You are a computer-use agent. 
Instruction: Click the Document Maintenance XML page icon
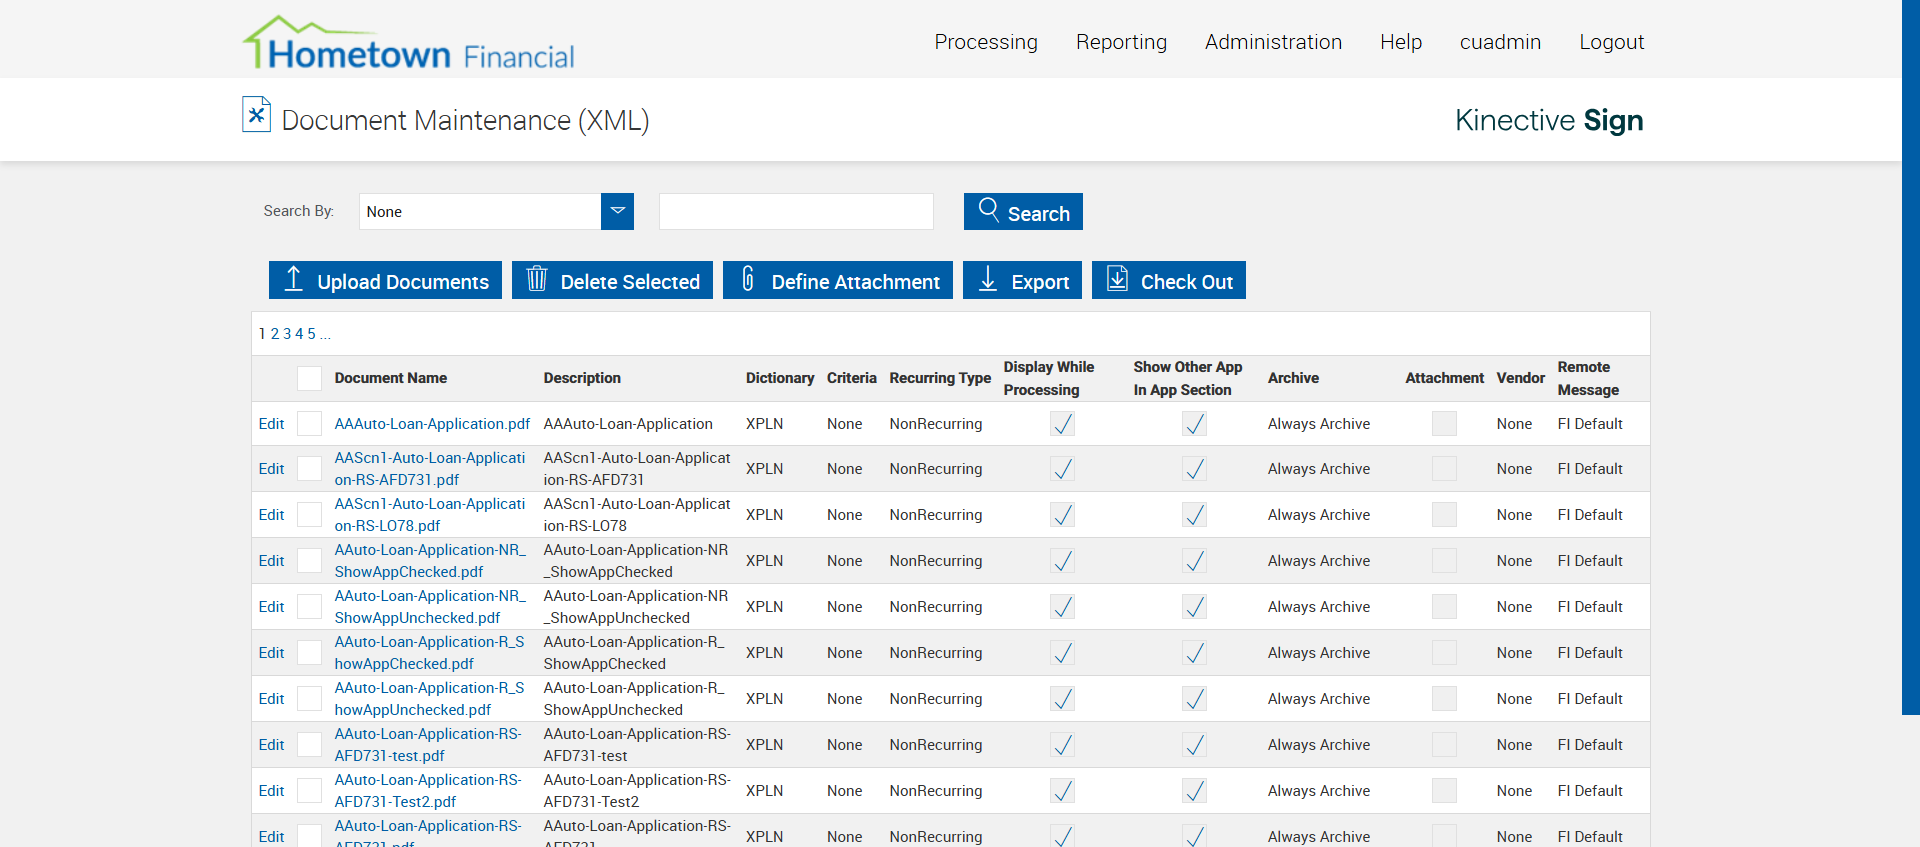pyautogui.click(x=256, y=115)
